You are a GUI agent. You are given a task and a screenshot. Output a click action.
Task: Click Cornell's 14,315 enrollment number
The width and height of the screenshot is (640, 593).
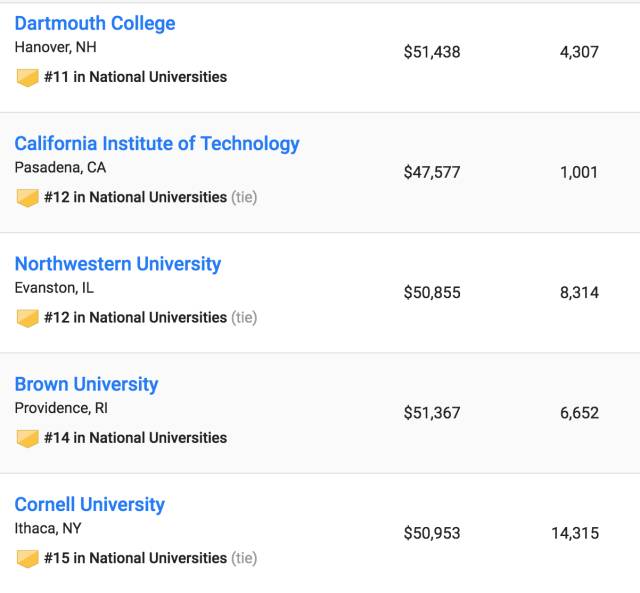coord(575,533)
